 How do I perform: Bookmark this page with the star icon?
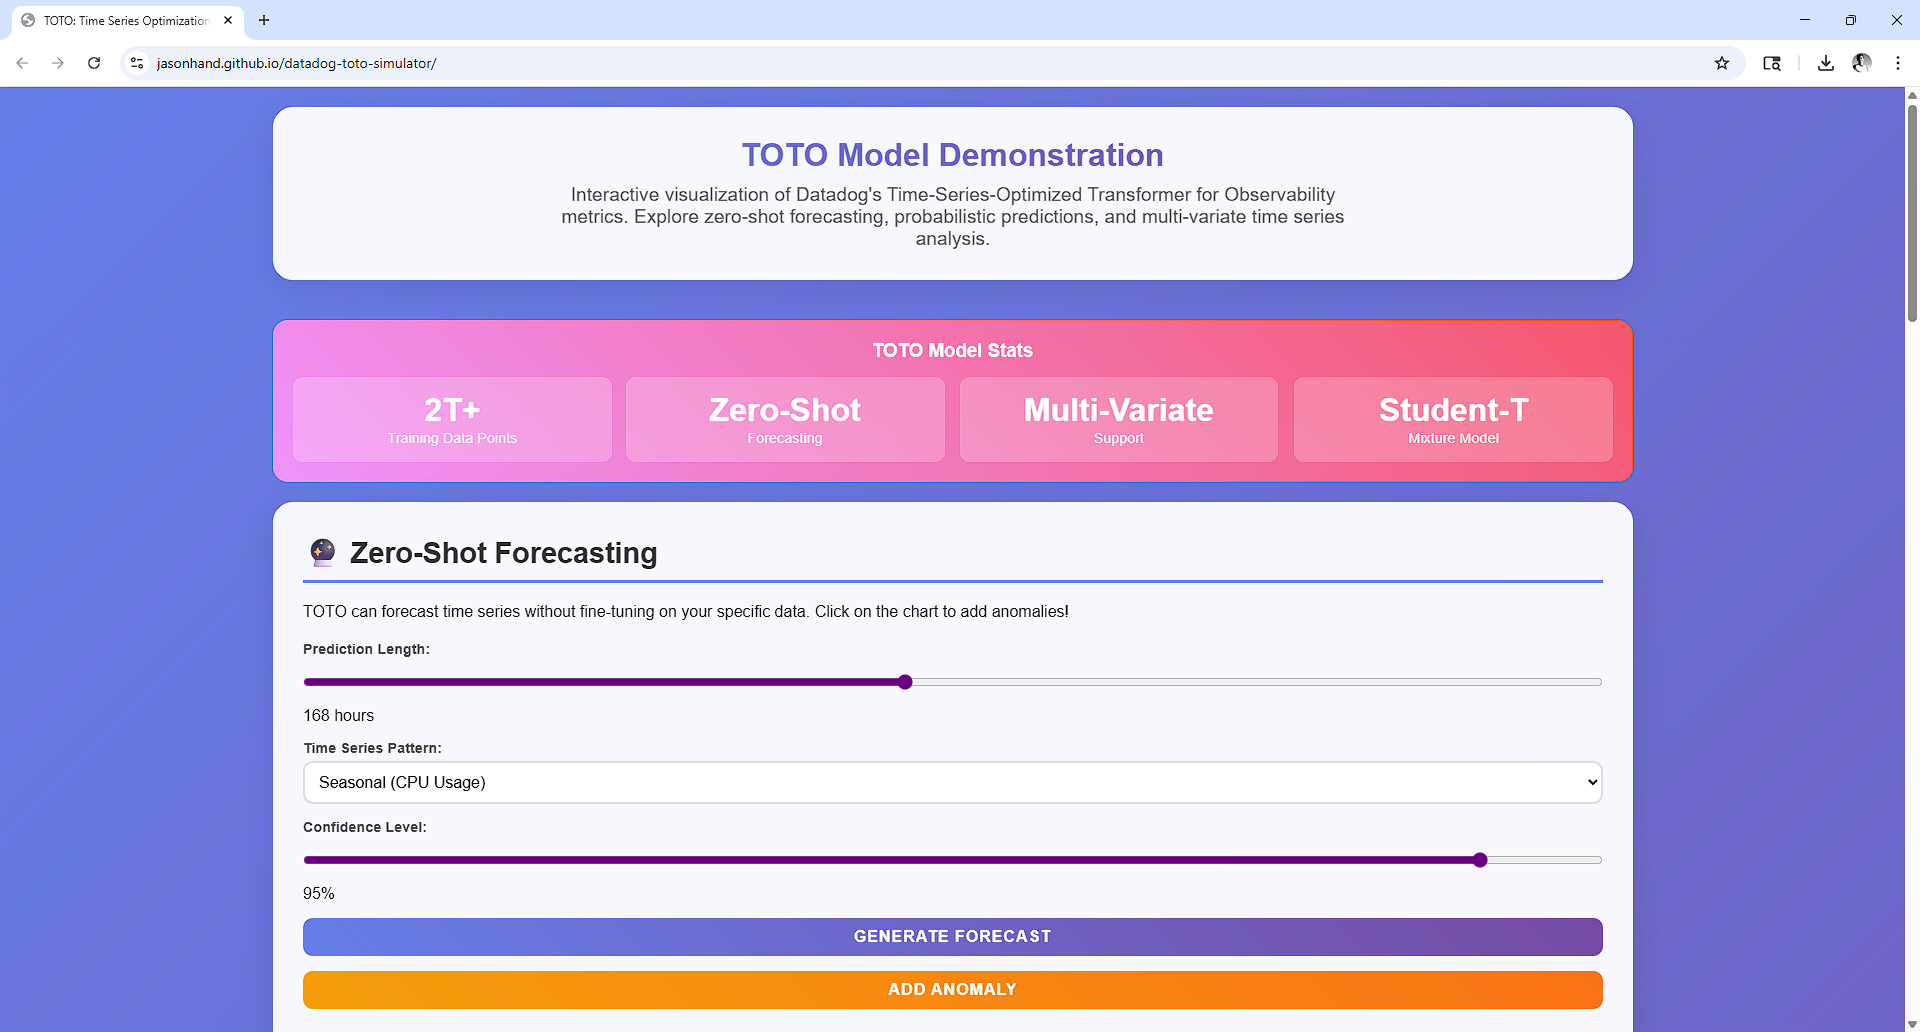1722,63
